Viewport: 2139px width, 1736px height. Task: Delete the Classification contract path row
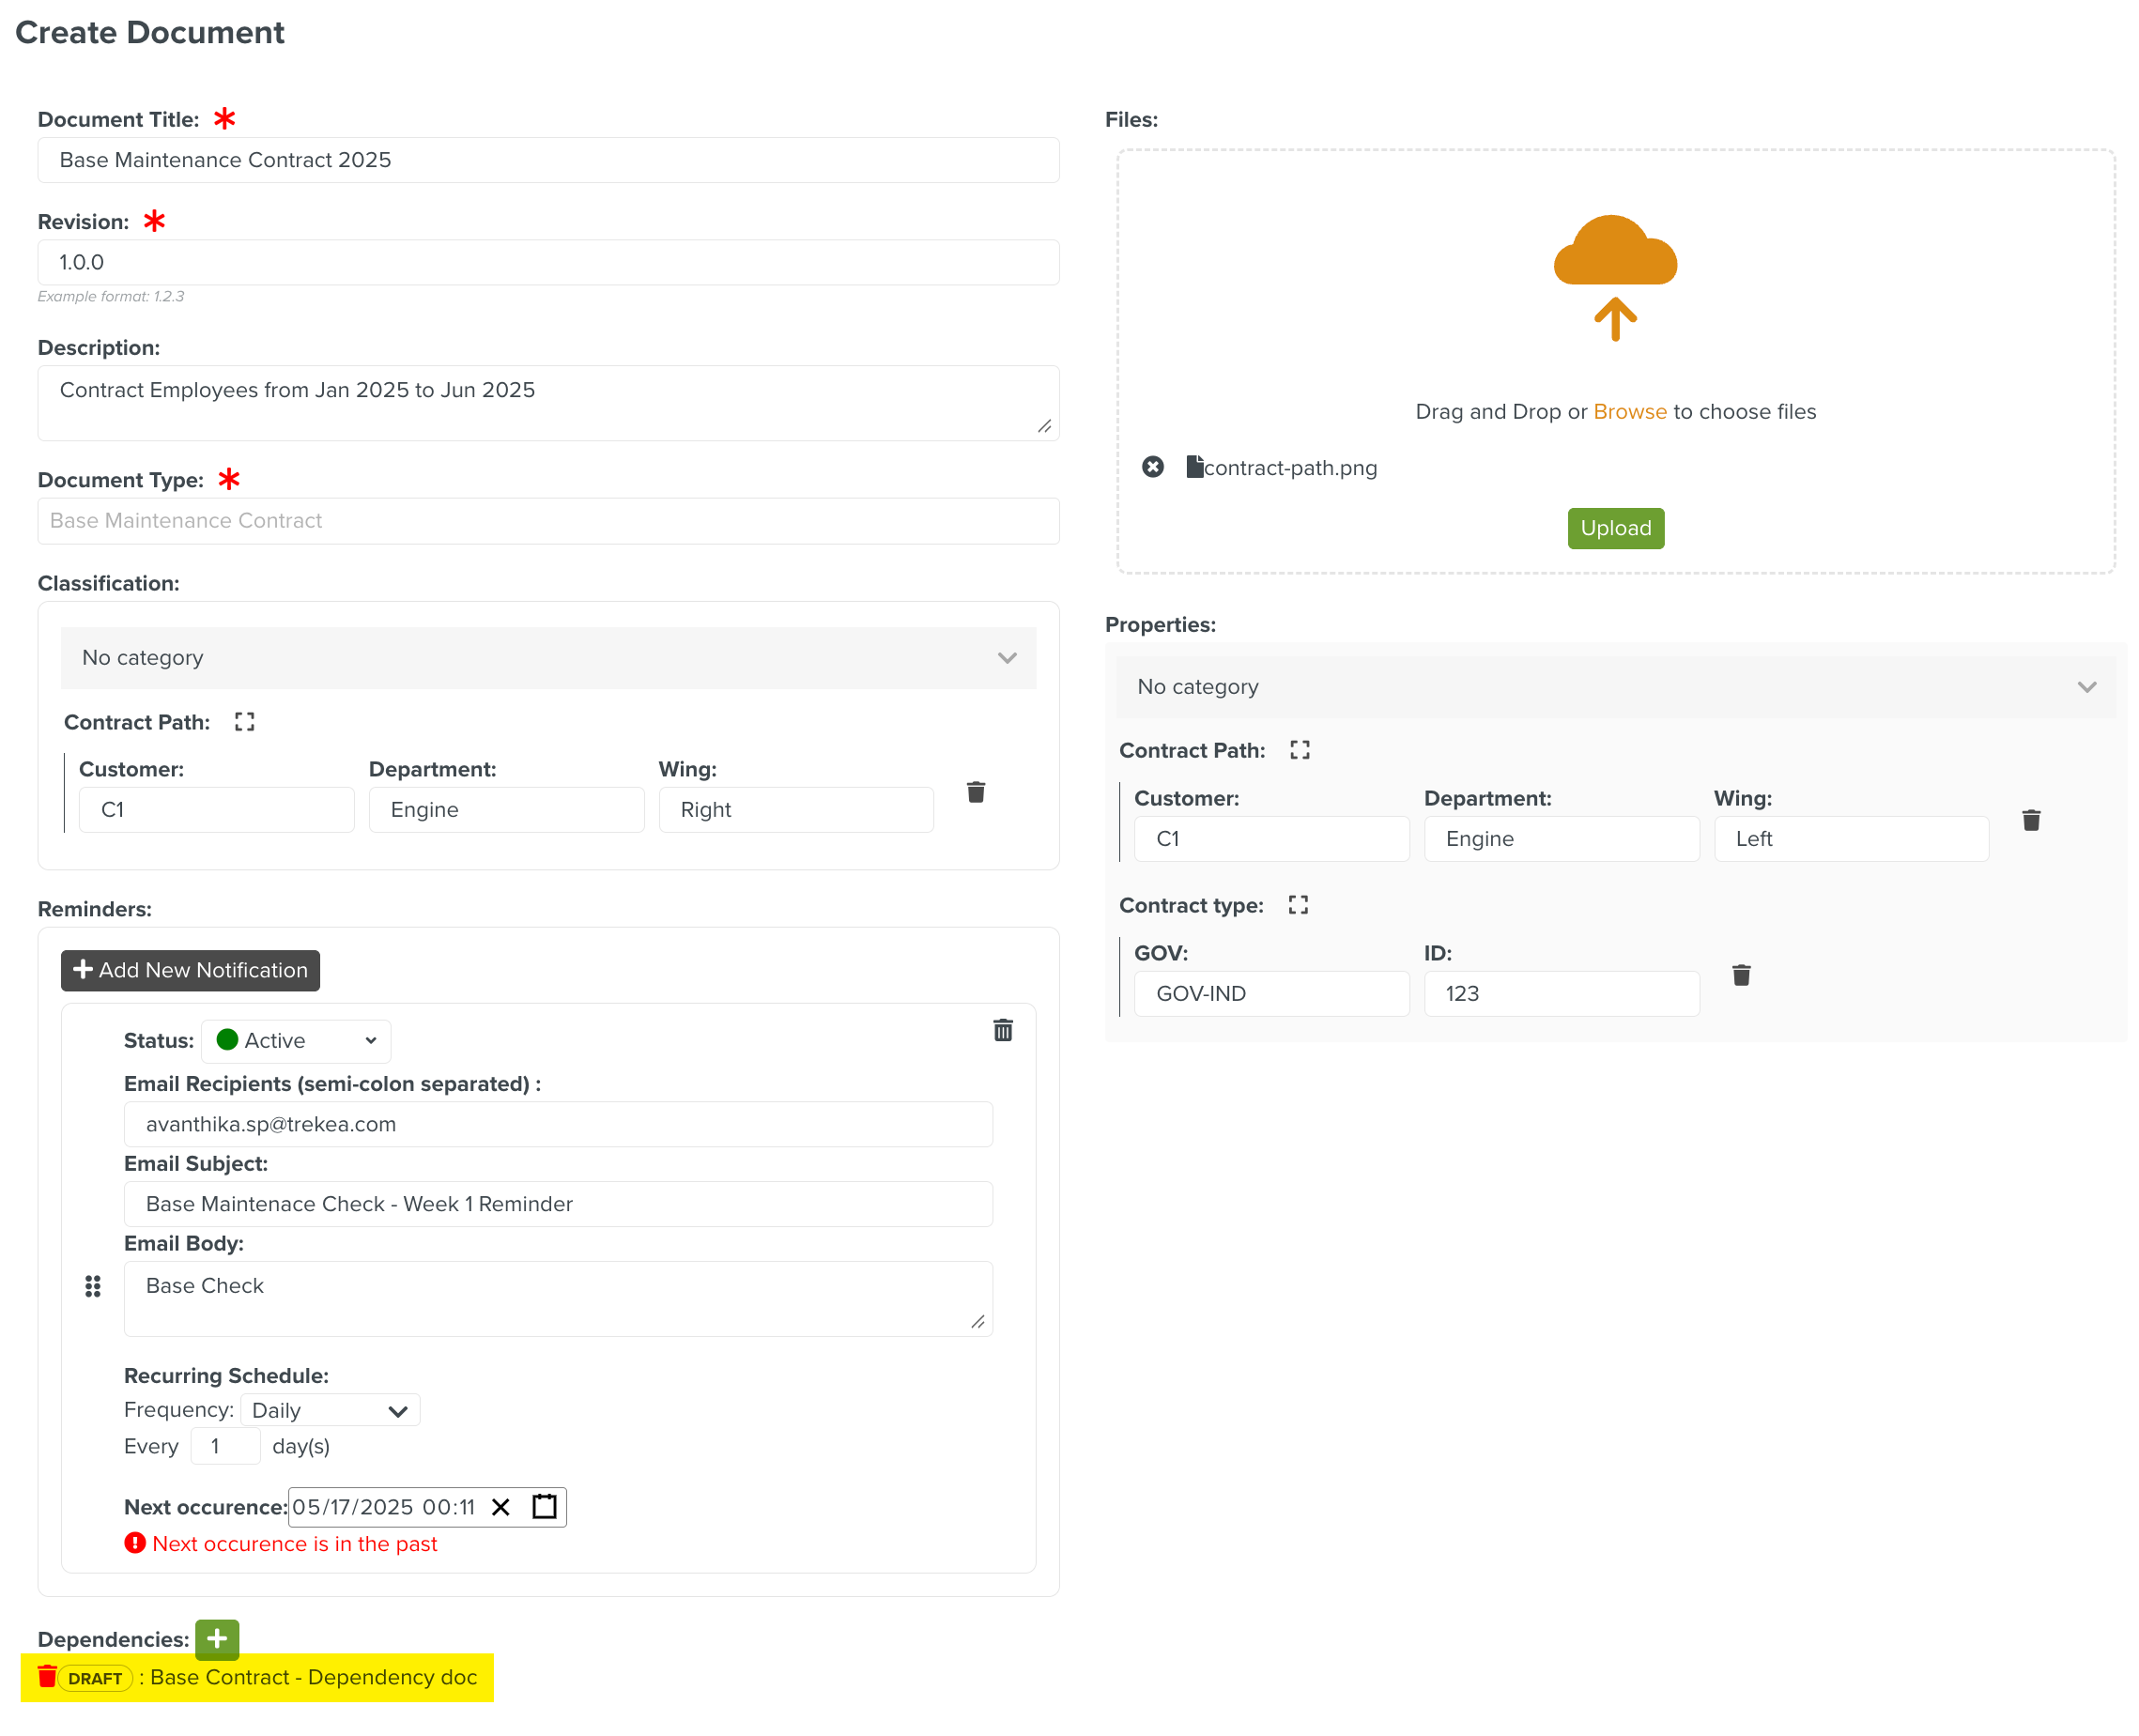(976, 792)
